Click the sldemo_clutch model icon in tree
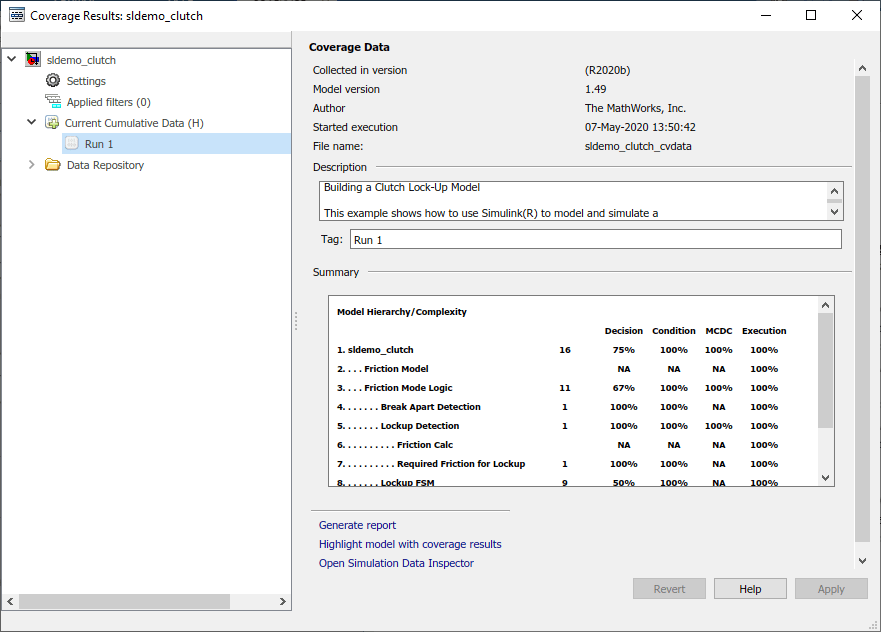Image resolution: width=881 pixels, height=632 pixels. click(x=33, y=60)
